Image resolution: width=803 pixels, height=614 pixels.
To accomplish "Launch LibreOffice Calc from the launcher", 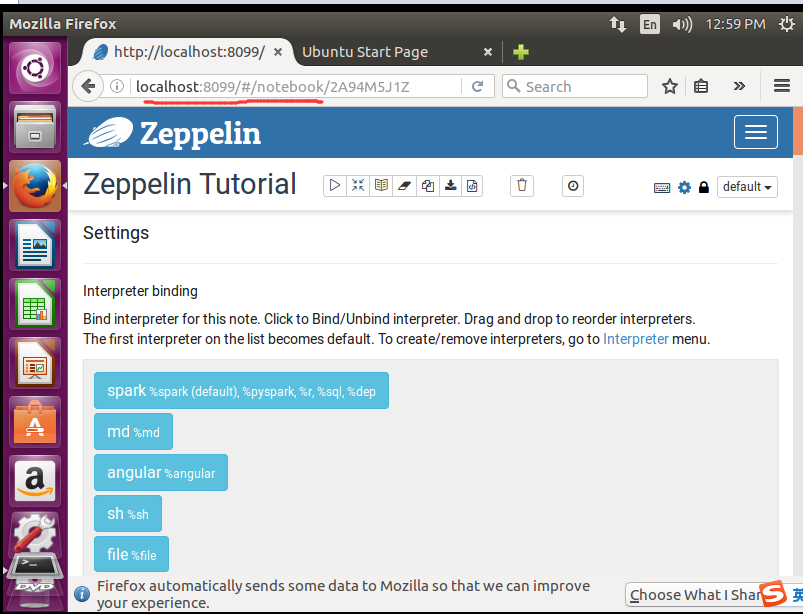I will click(x=35, y=304).
